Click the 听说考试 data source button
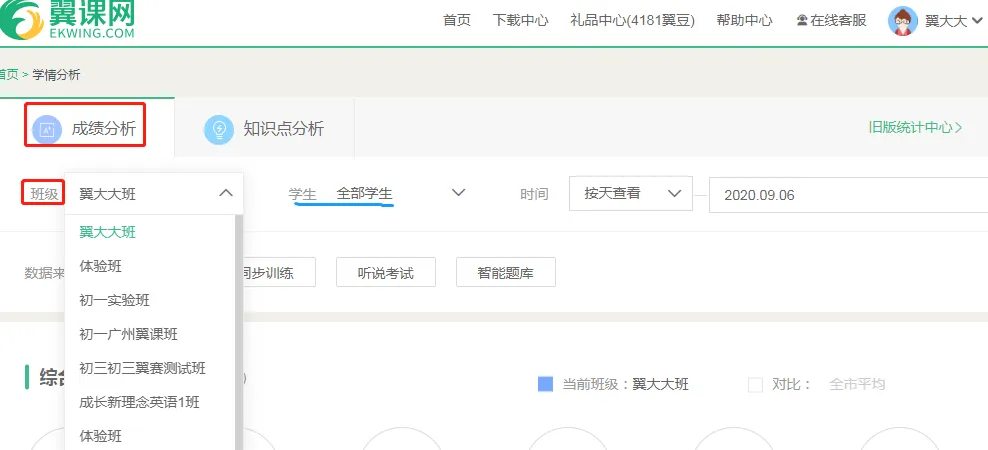The height and width of the screenshot is (450, 988). point(386,272)
